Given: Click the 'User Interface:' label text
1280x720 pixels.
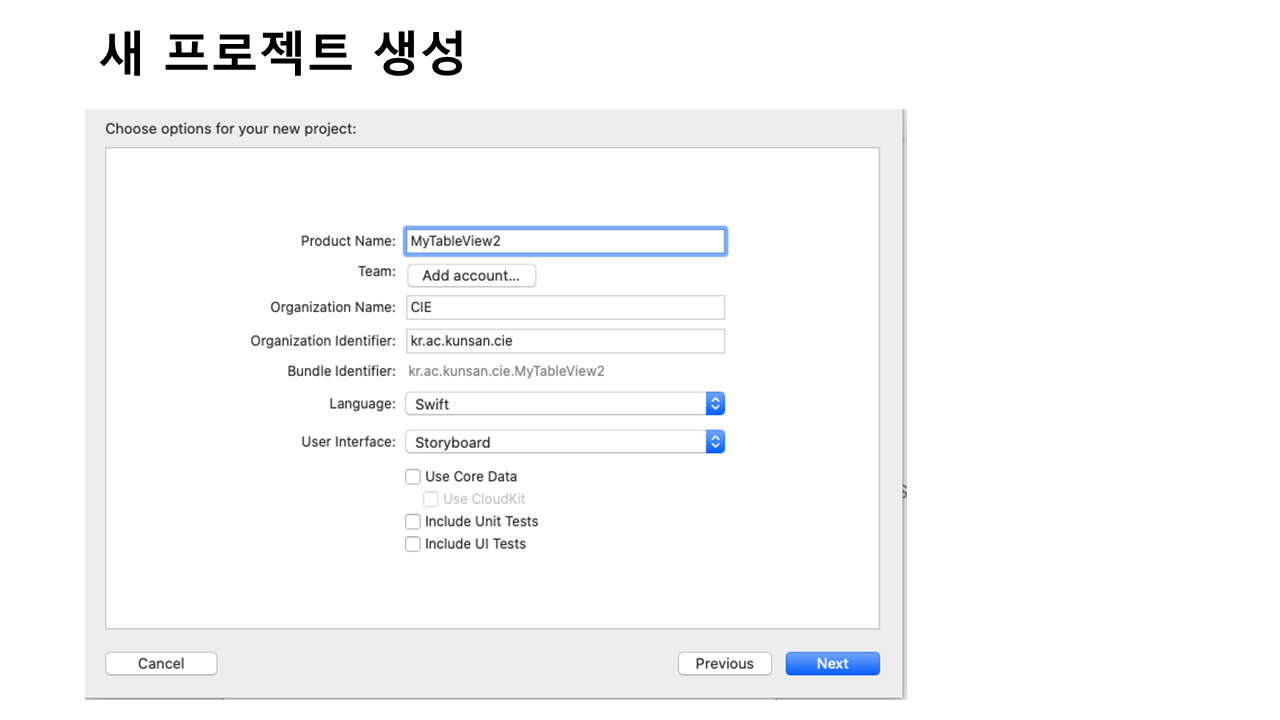Looking at the screenshot, I should [x=348, y=442].
